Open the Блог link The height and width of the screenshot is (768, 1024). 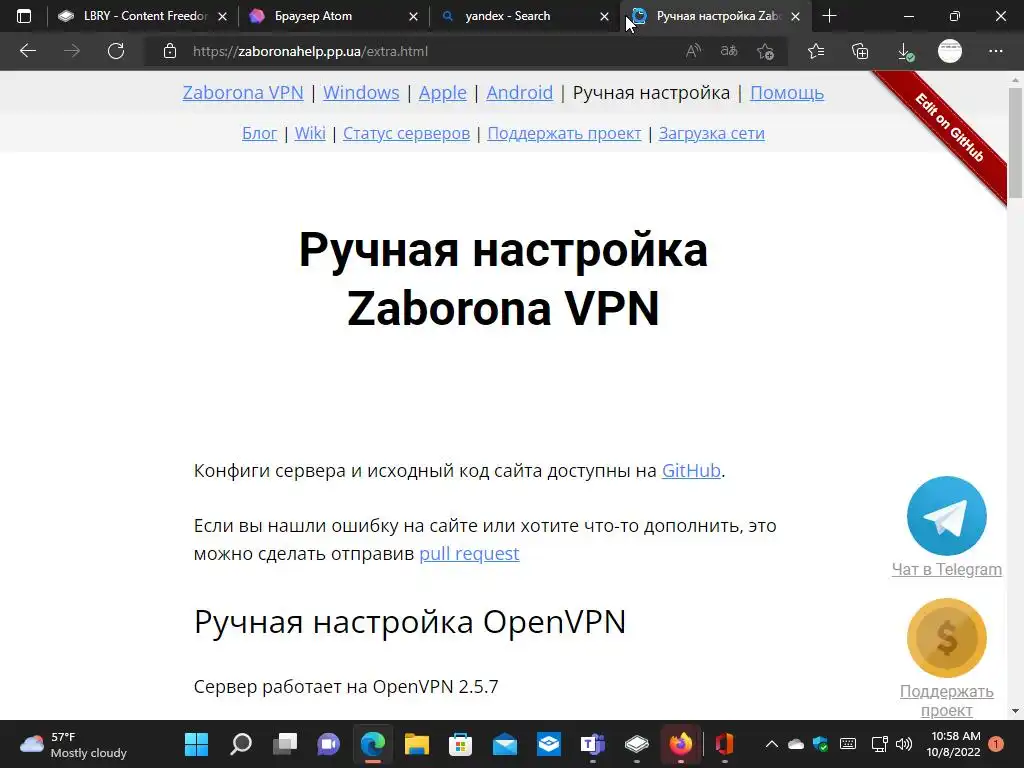coord(260,133)
